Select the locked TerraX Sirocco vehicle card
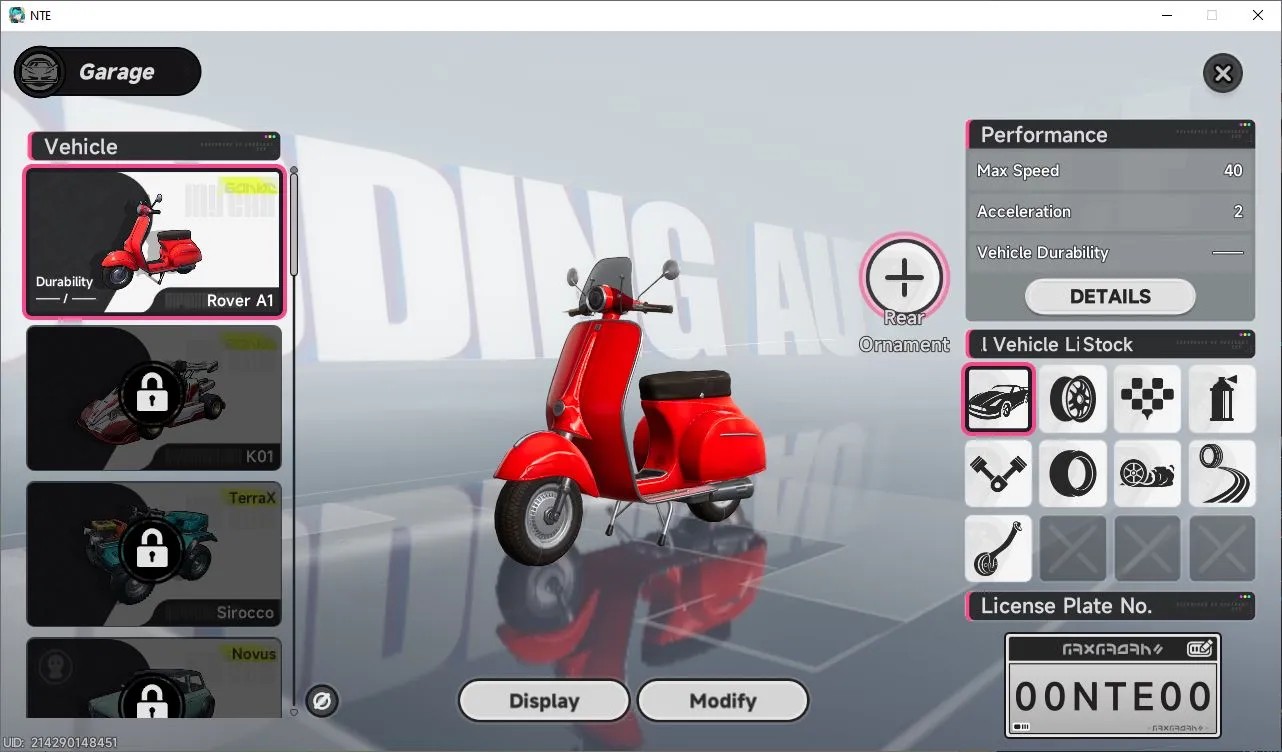This screenshot has height=752, width=1282. click(x=154, y=554)
